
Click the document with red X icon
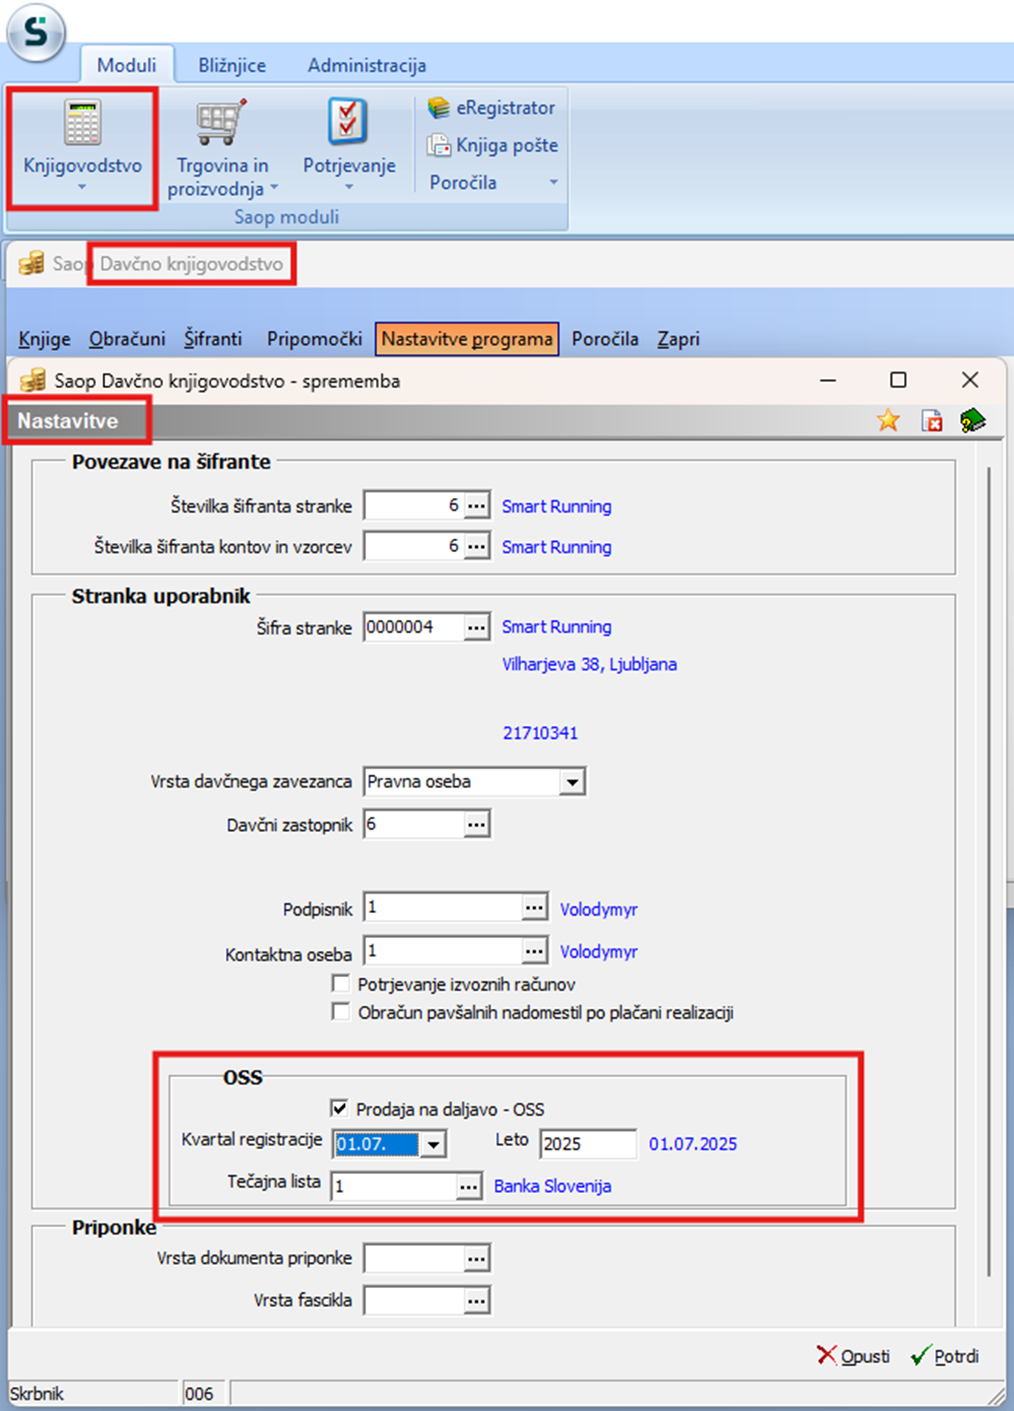[932, 421]
